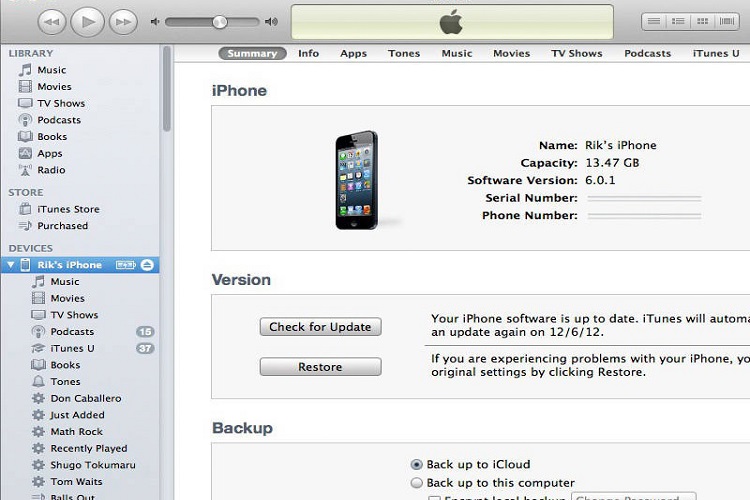The image size is (750, 500).
Task: Click the iTunes Store bag icon
Action: [25, 209]
